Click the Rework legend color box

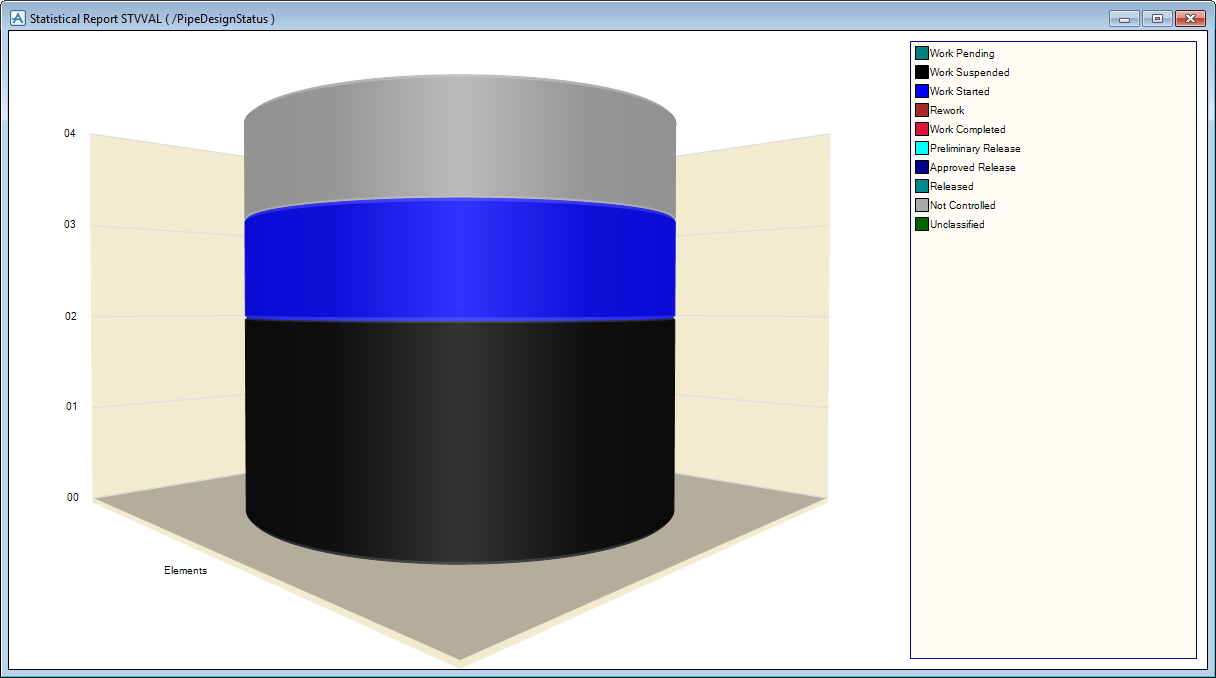click(922, 110)
